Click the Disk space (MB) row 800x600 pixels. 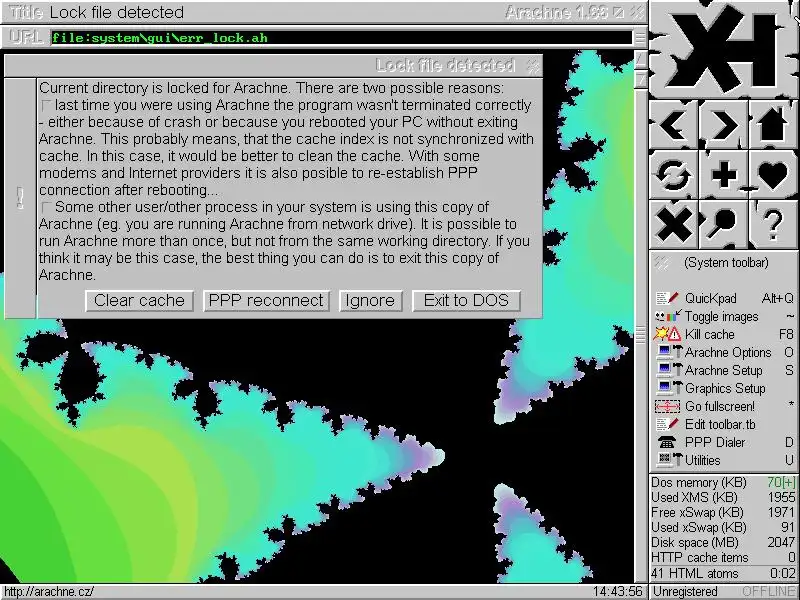[x=723, y=542]
